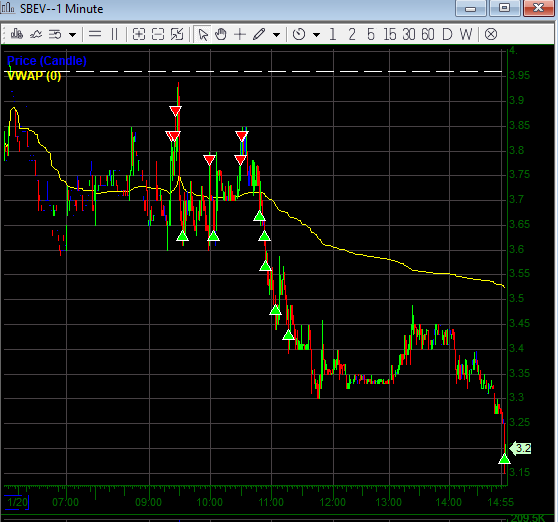Click the reset lines toolbar icon

tap(55, 35)
